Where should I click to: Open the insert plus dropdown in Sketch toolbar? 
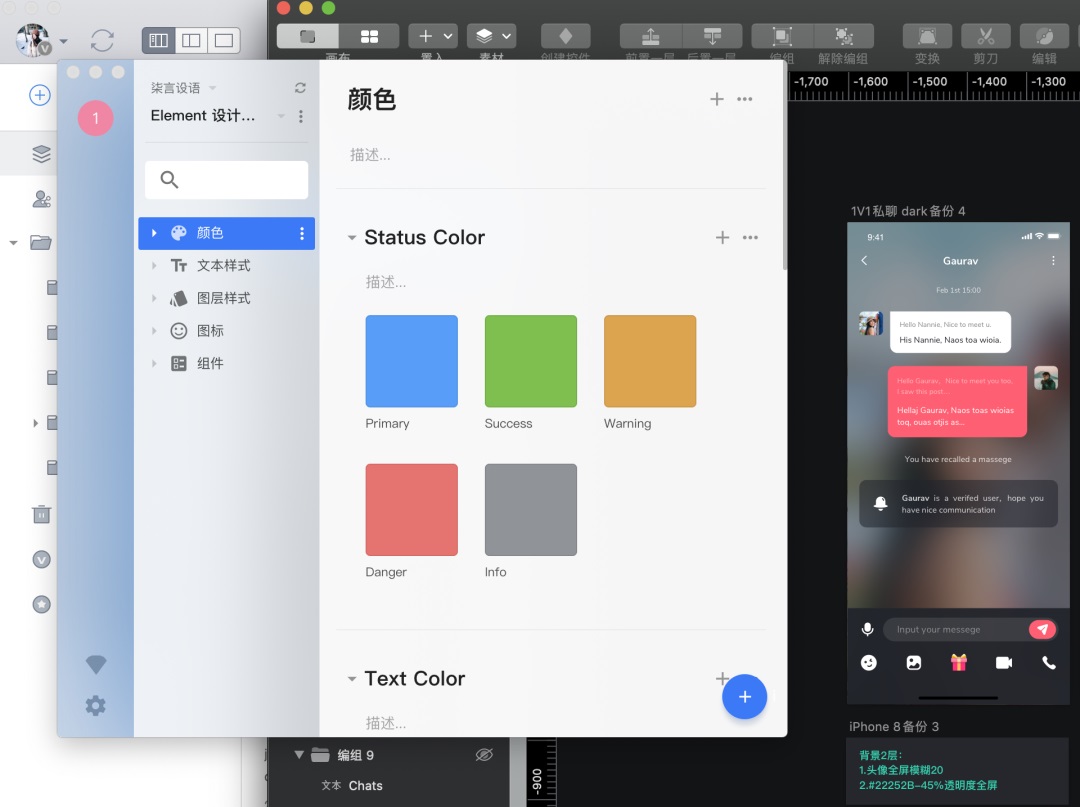tap(434, 36)
